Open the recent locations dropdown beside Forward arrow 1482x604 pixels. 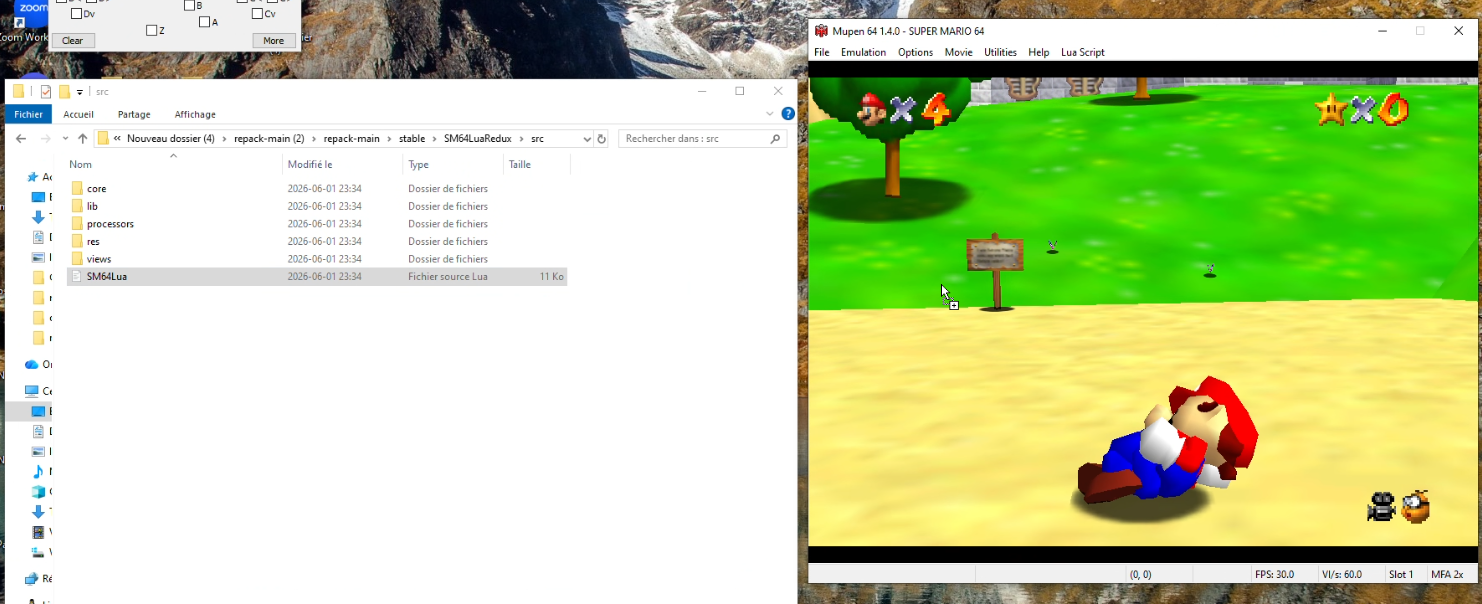click(65, 139)
